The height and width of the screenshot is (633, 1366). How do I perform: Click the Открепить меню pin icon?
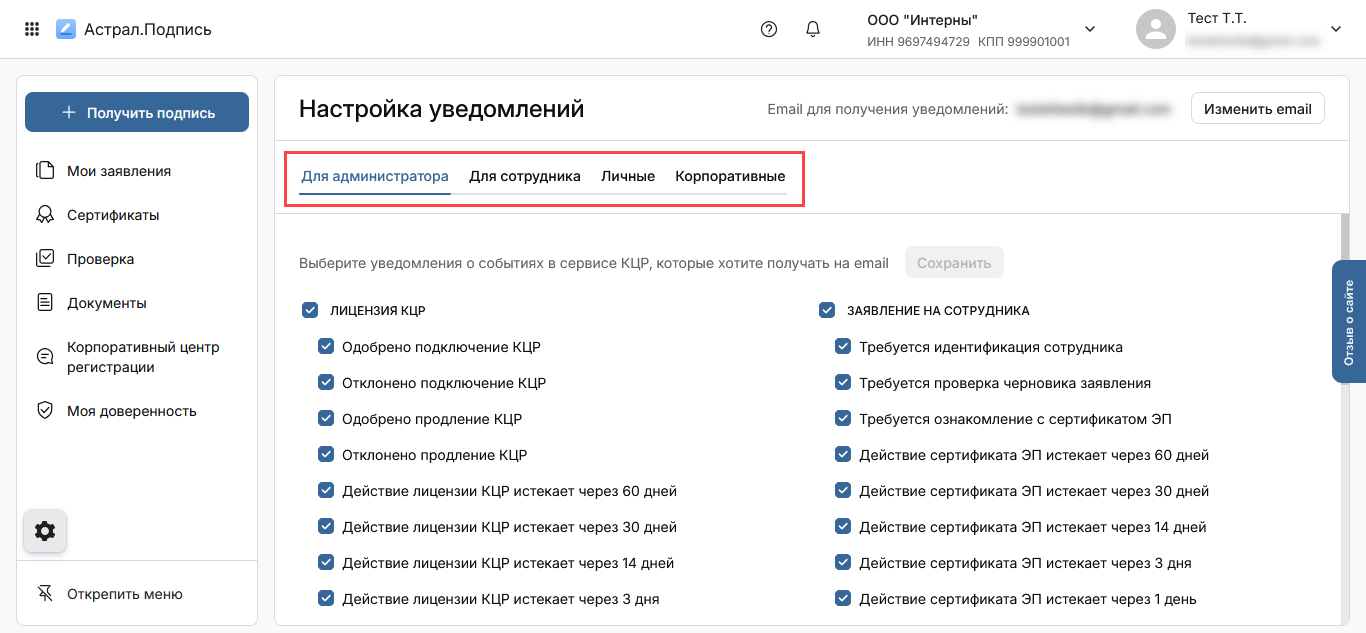point(45,594)
